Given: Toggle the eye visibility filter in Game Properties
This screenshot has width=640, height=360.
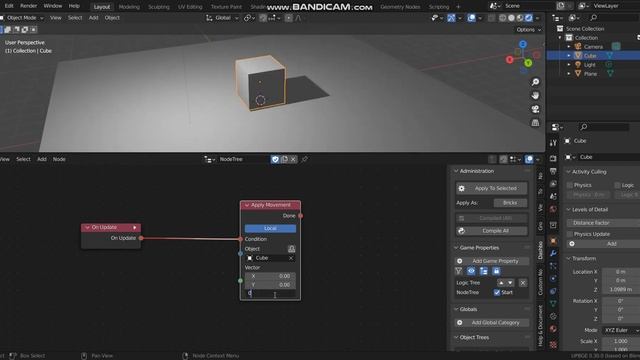Looking at the screenshot, I should coord(471,271).
